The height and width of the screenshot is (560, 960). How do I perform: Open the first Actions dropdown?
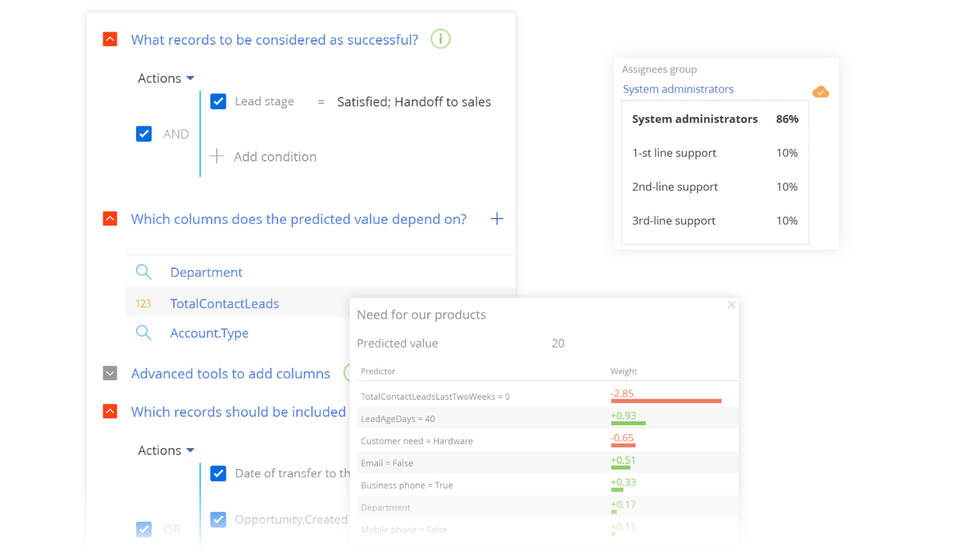[x=166, y=78]
